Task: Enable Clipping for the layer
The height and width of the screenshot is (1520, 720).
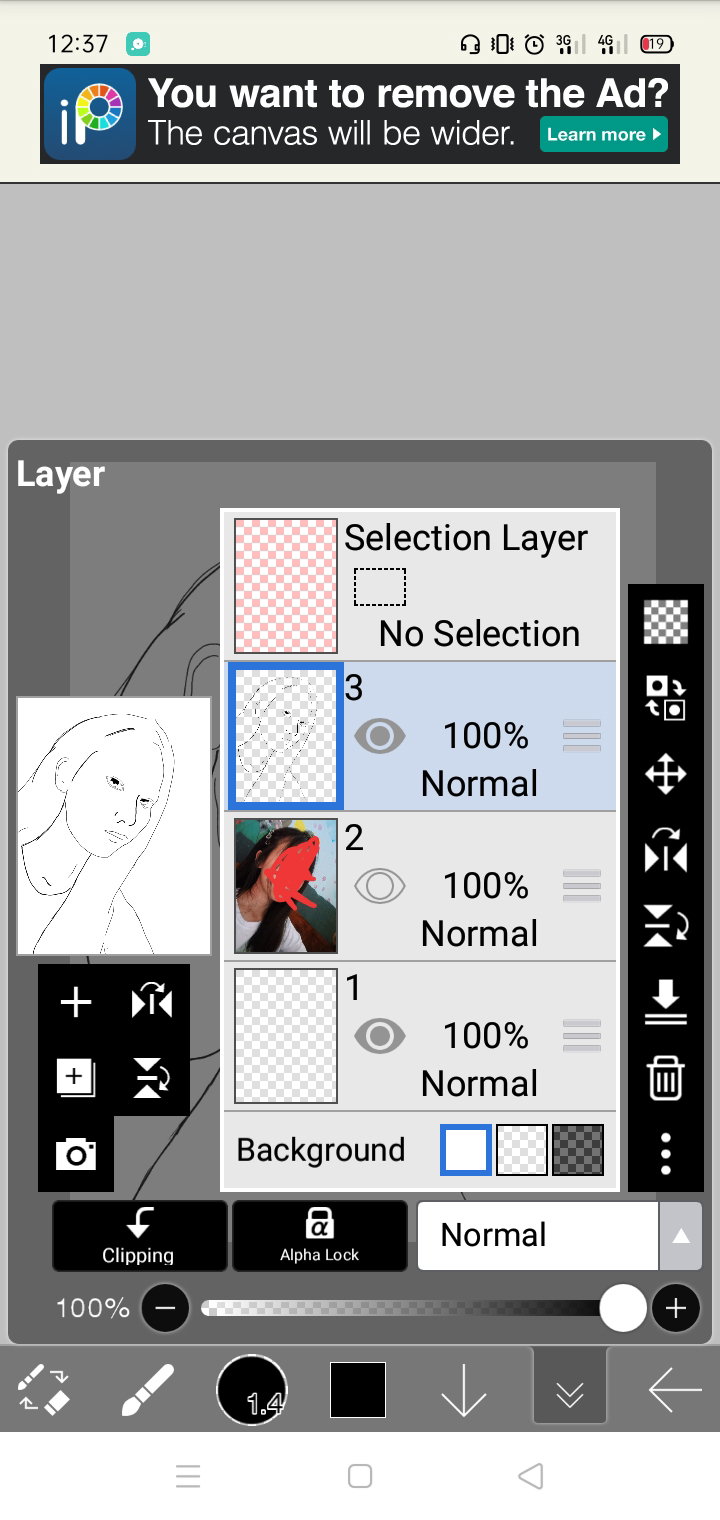Action: tap(139, 1236)
